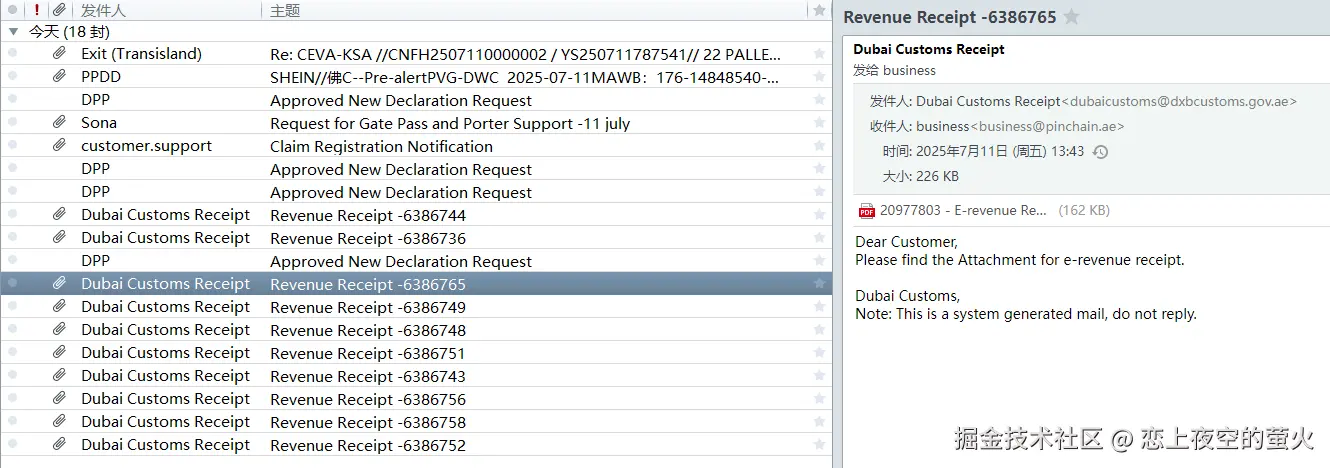1330x468 pixels.
Task: Sort by attachment paperclip column header
Action: [x=60, y=10]
